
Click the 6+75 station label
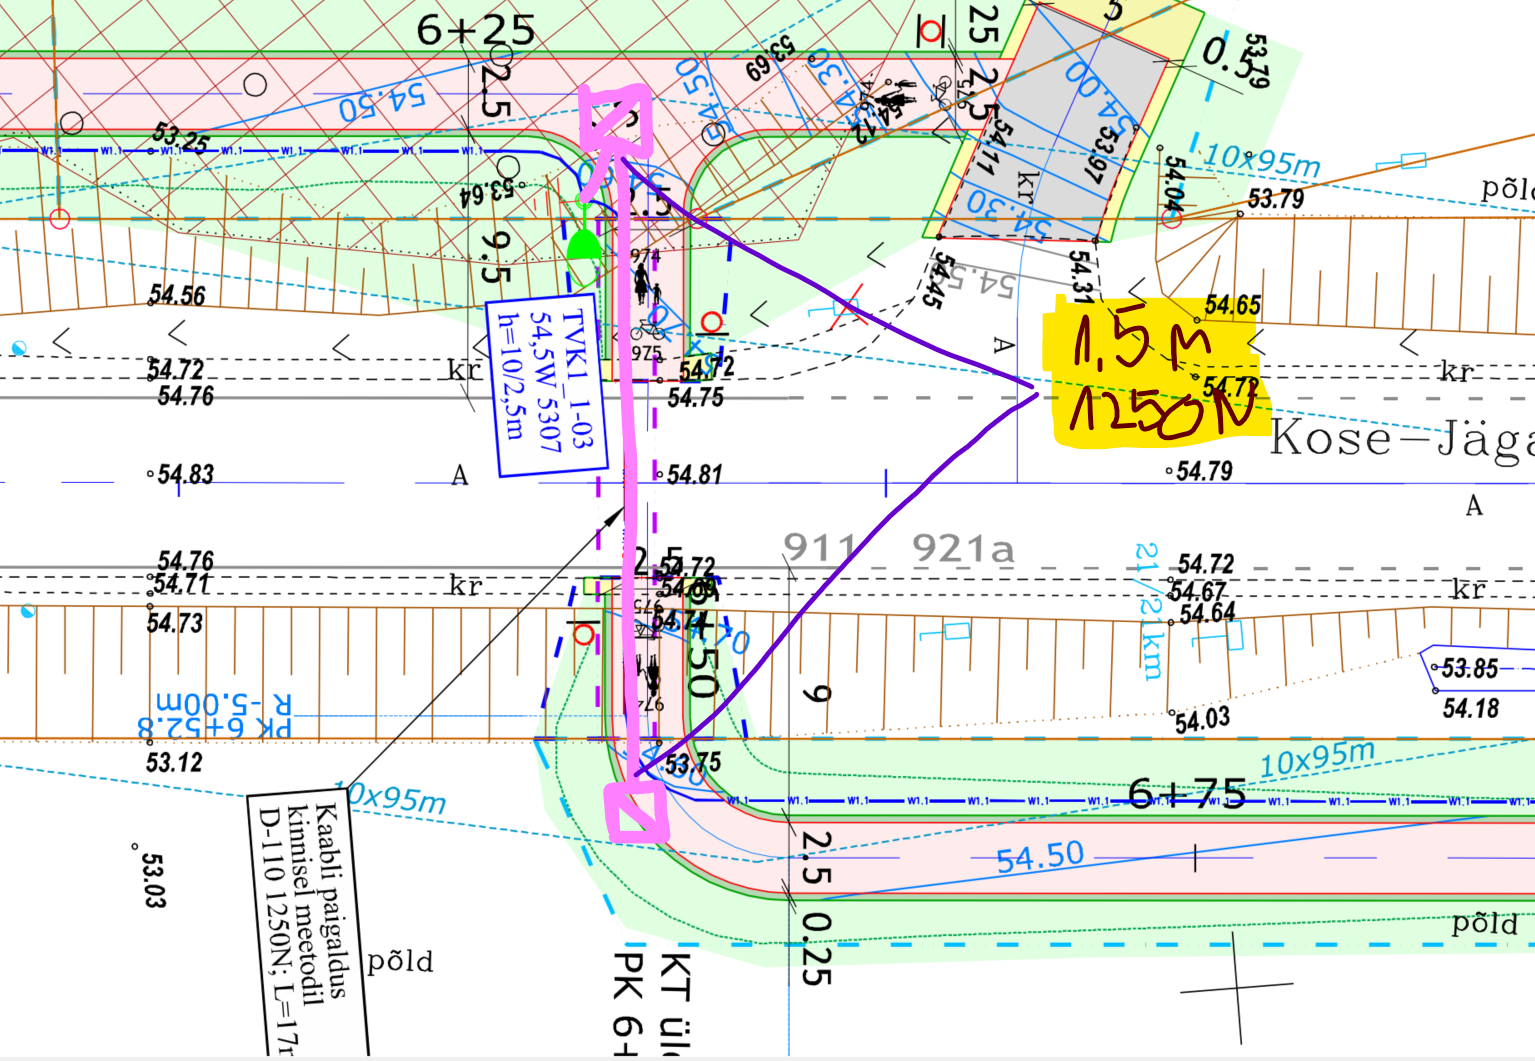[1186, 795]
